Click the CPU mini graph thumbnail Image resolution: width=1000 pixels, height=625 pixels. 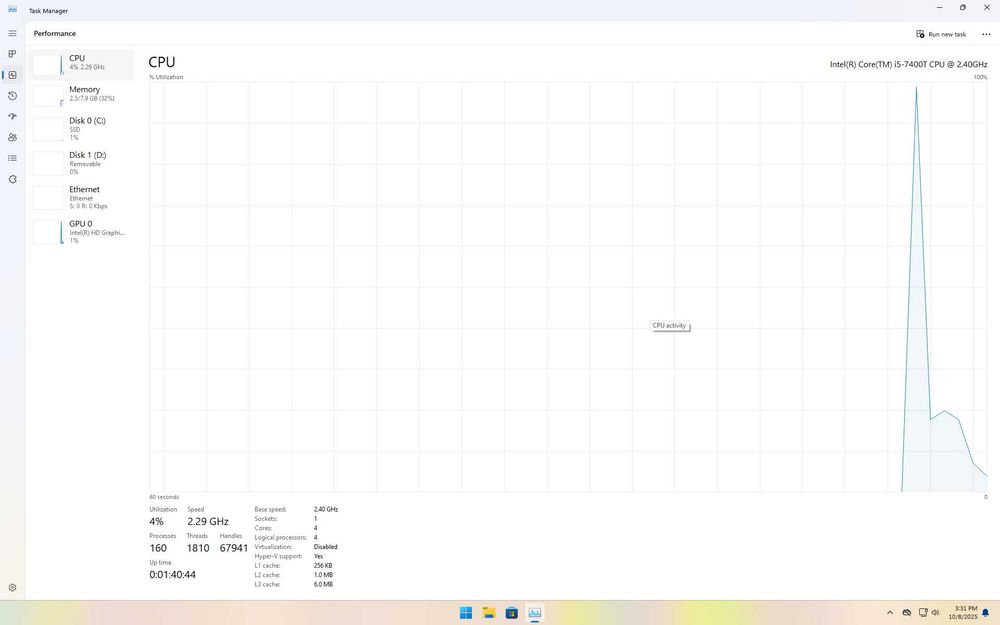pos(48,64)
